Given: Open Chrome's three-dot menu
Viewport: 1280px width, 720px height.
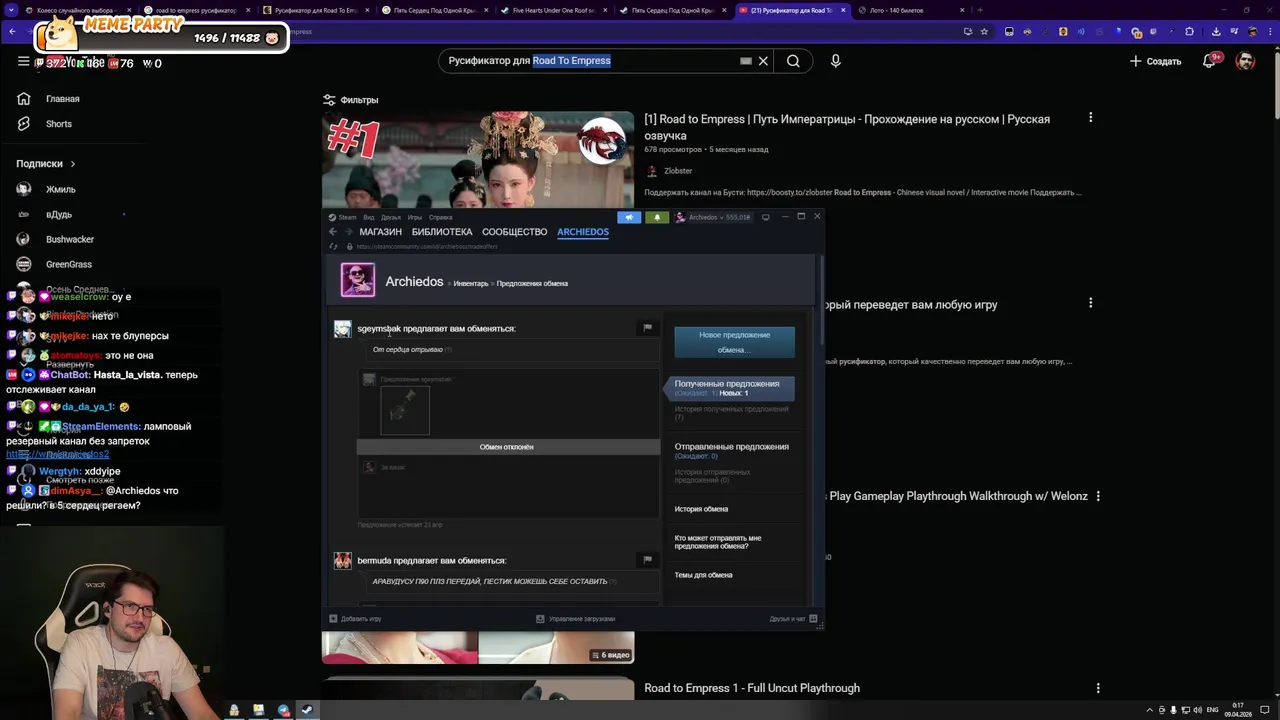Looking at the screenshot, I should tap(1269, 32).
